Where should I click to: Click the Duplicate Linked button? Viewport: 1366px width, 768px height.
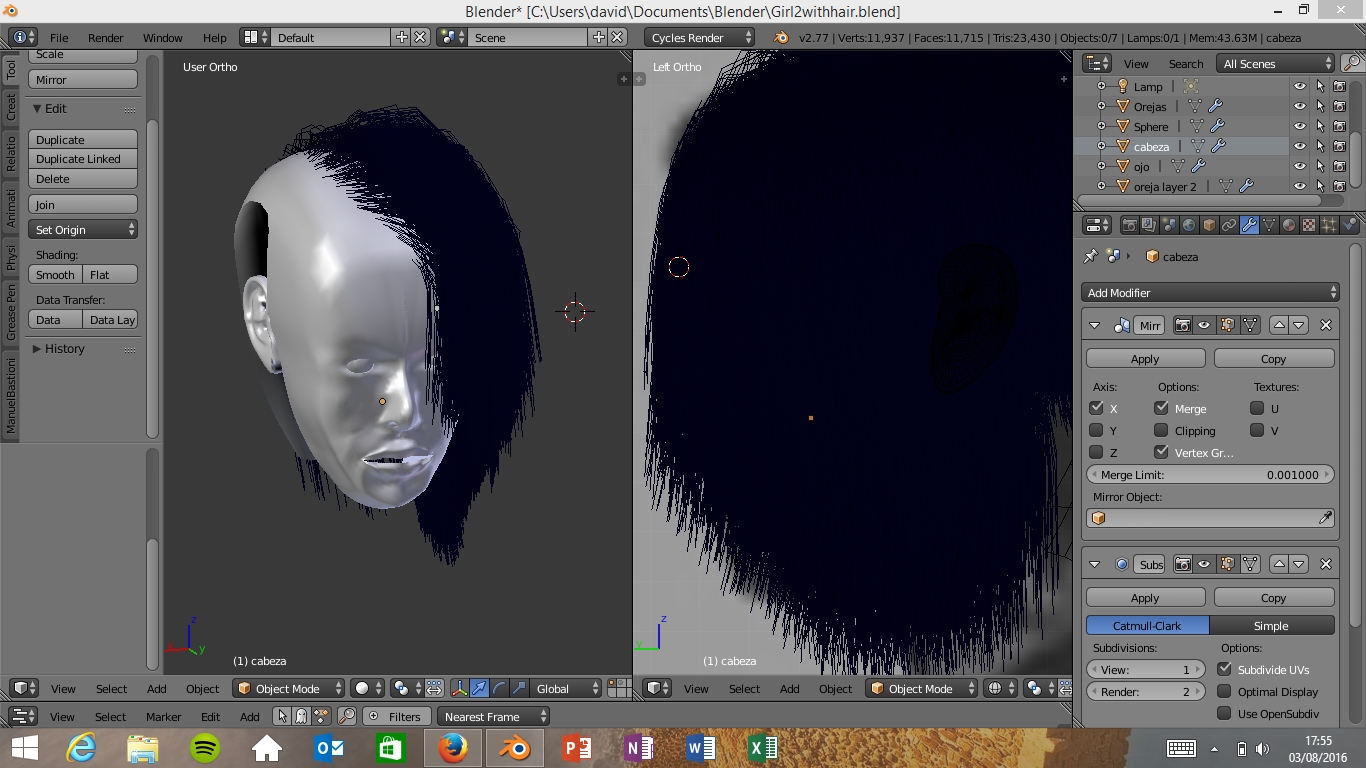(83, 159)
